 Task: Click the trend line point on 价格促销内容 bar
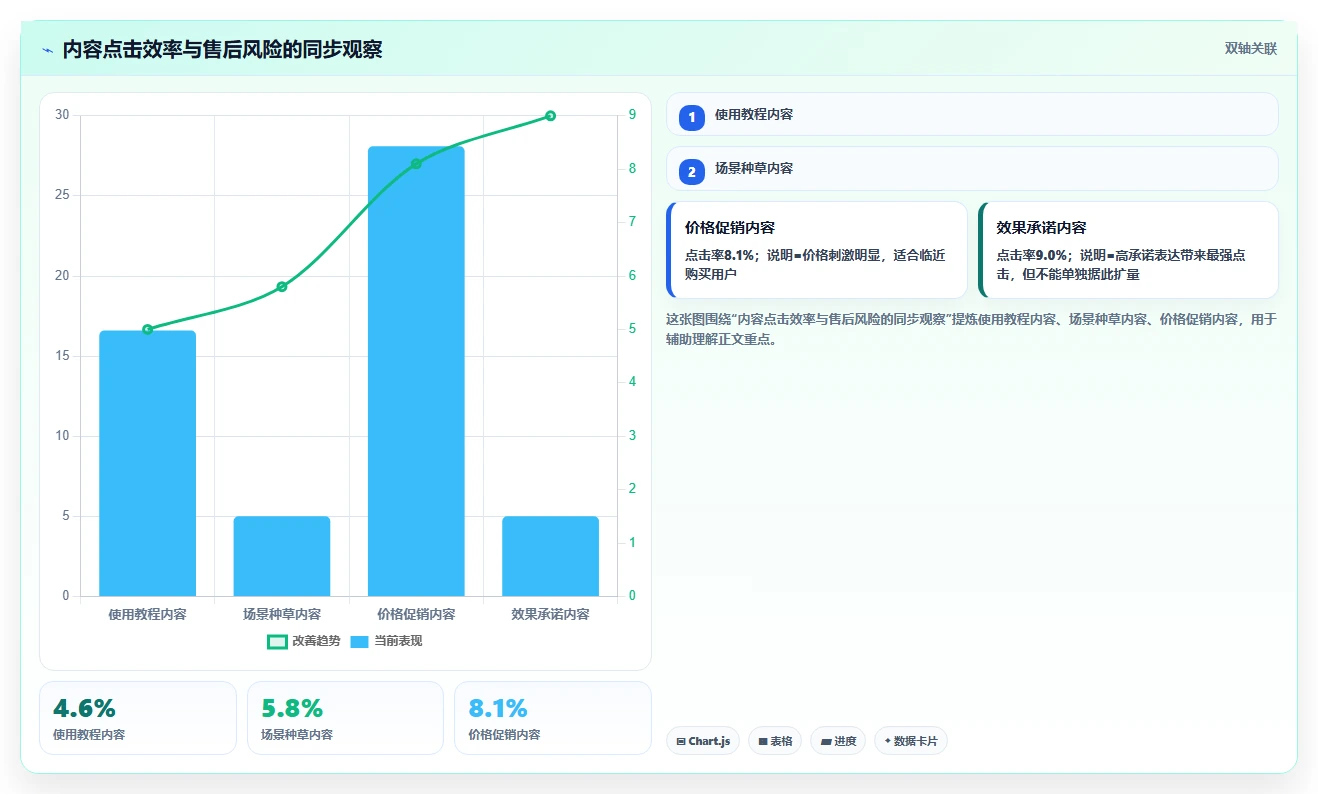(416, 164)
